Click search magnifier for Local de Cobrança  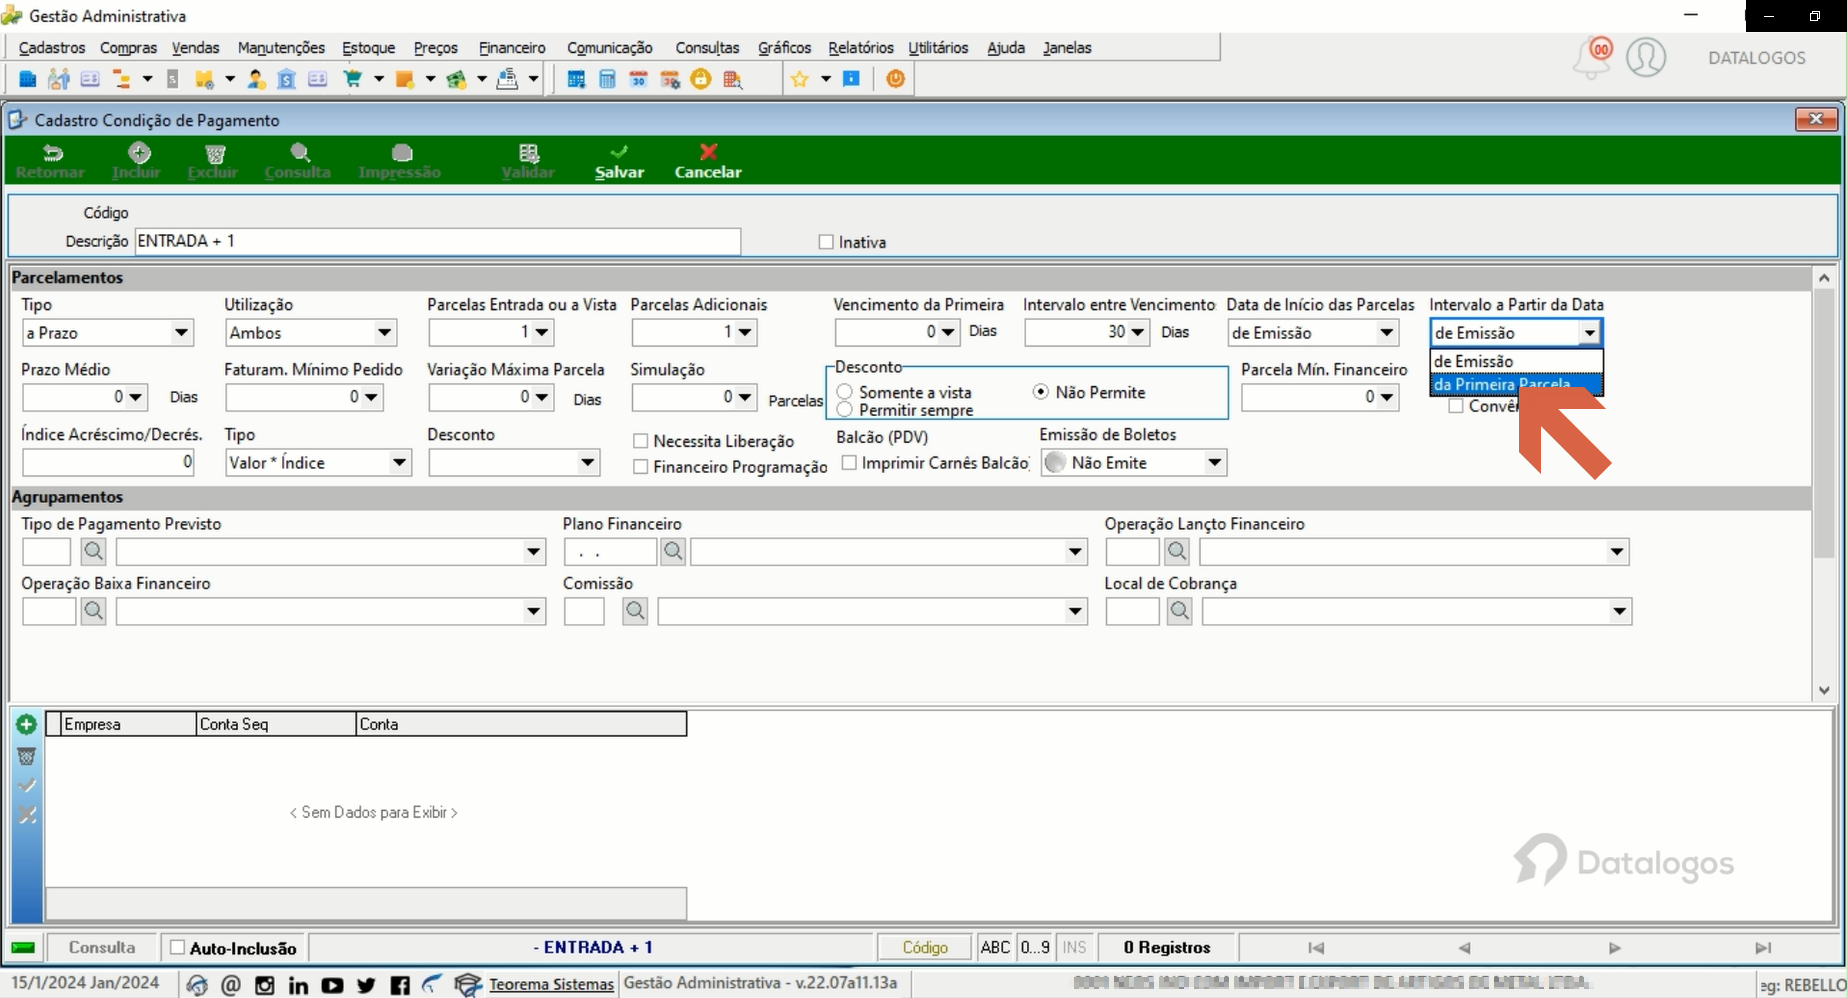click(1180, 611)
